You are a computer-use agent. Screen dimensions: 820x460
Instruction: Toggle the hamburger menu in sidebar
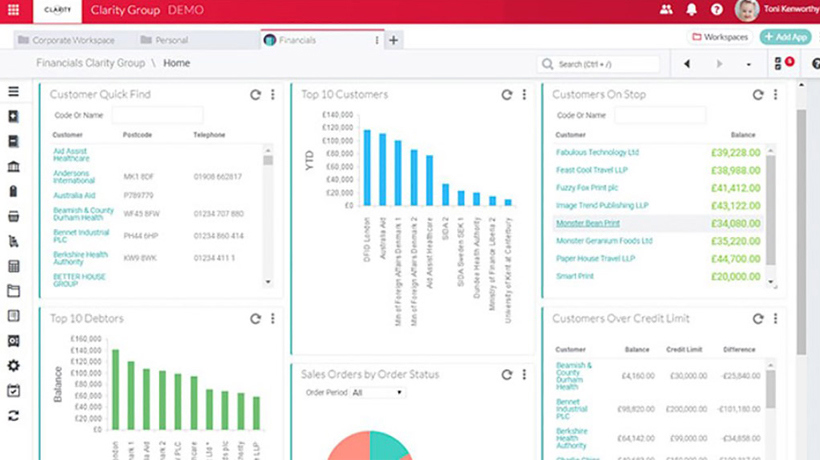14,91
